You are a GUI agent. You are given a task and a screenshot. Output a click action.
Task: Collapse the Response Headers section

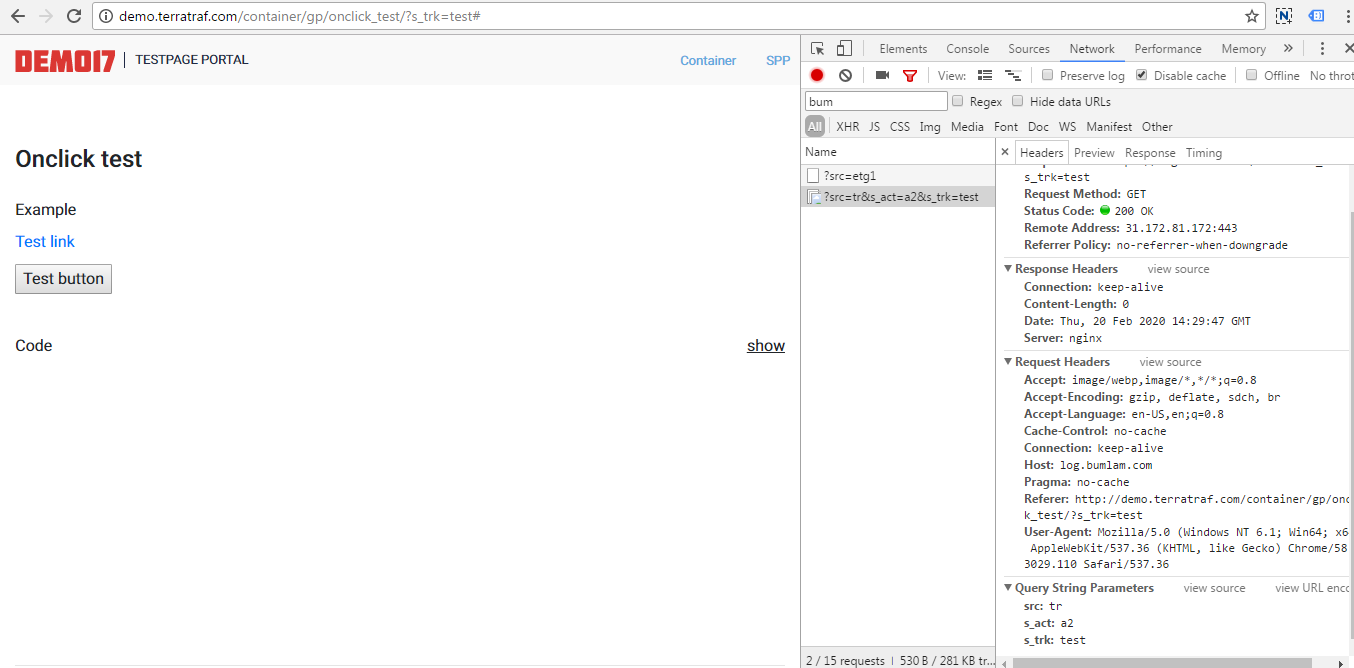(1008, 269)
